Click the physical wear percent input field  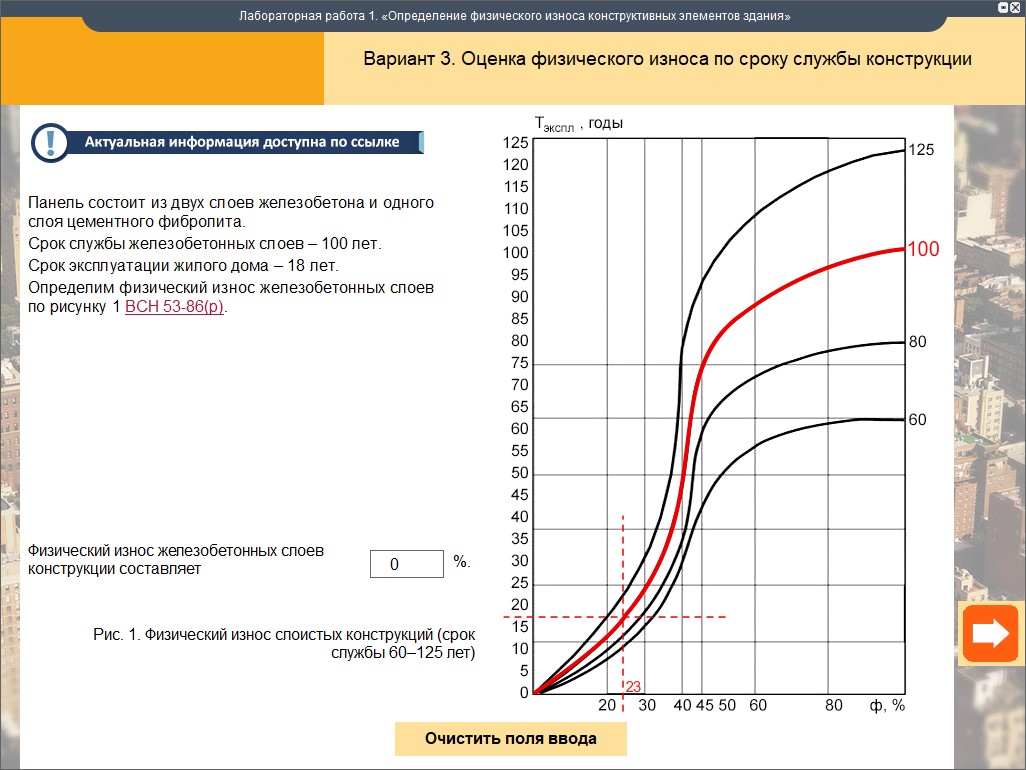pyautogui.click(x=406, y=564)
